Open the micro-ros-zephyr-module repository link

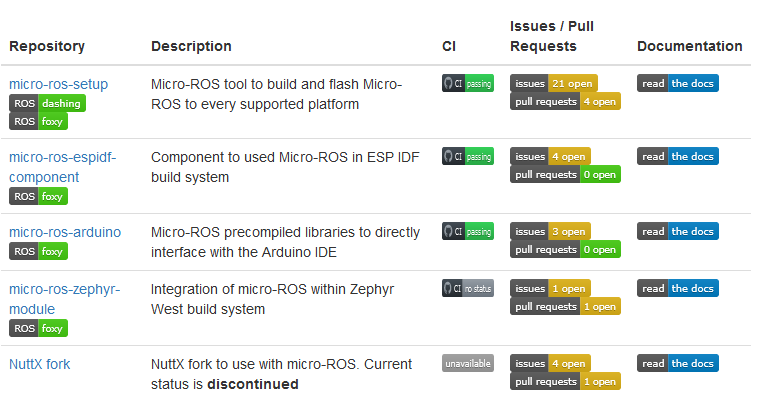click(x=64, y=299)
